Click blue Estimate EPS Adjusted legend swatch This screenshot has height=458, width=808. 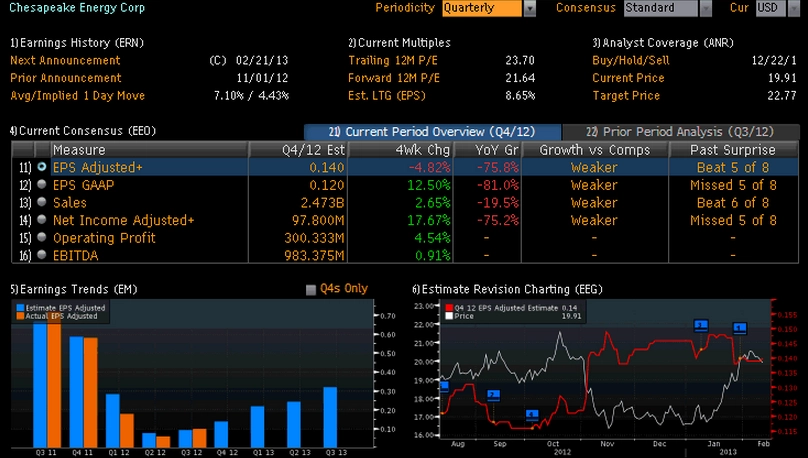click(20, 308)
